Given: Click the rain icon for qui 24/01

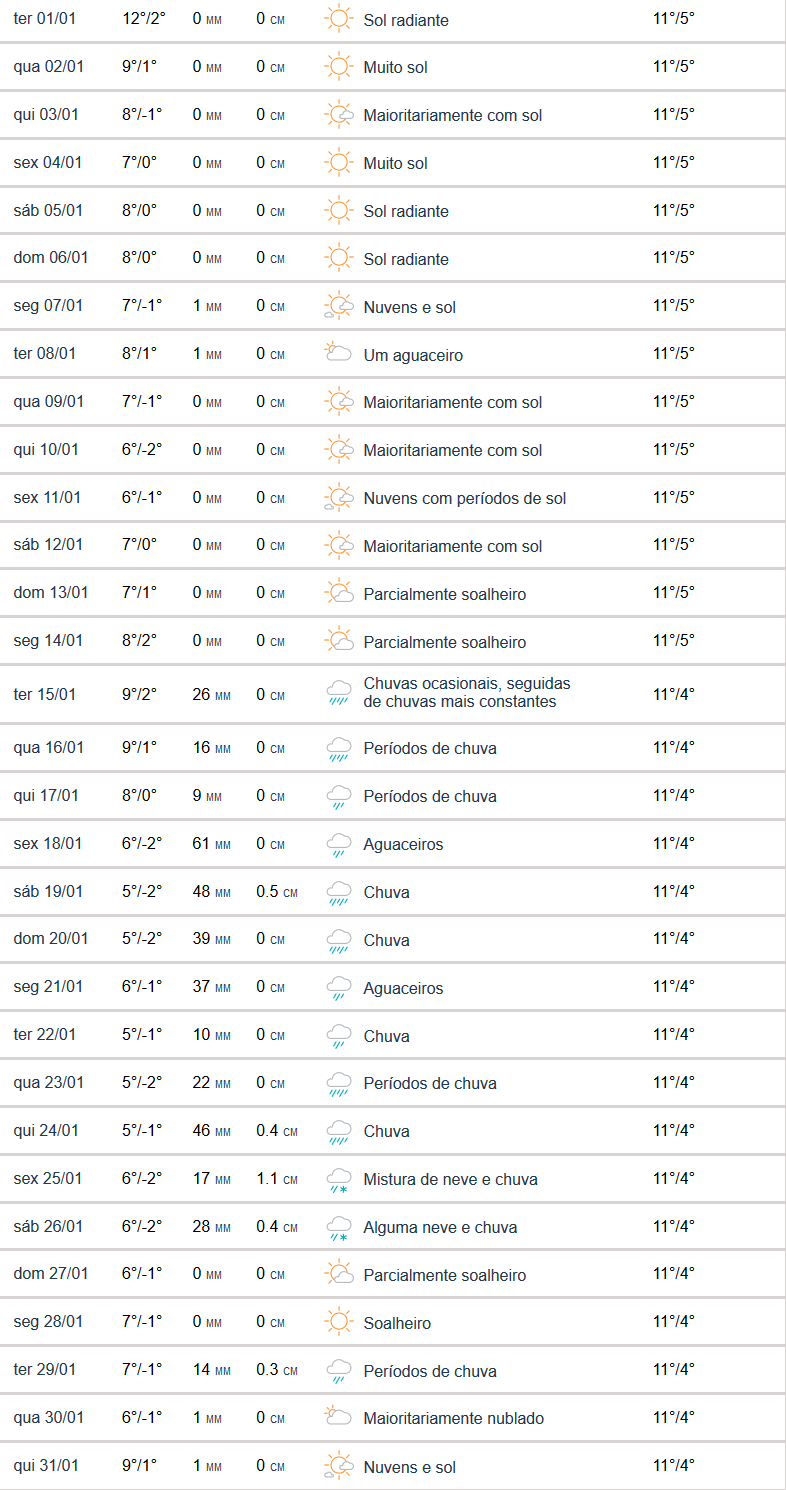Looking at the screenshot, I should [339, 1131].
